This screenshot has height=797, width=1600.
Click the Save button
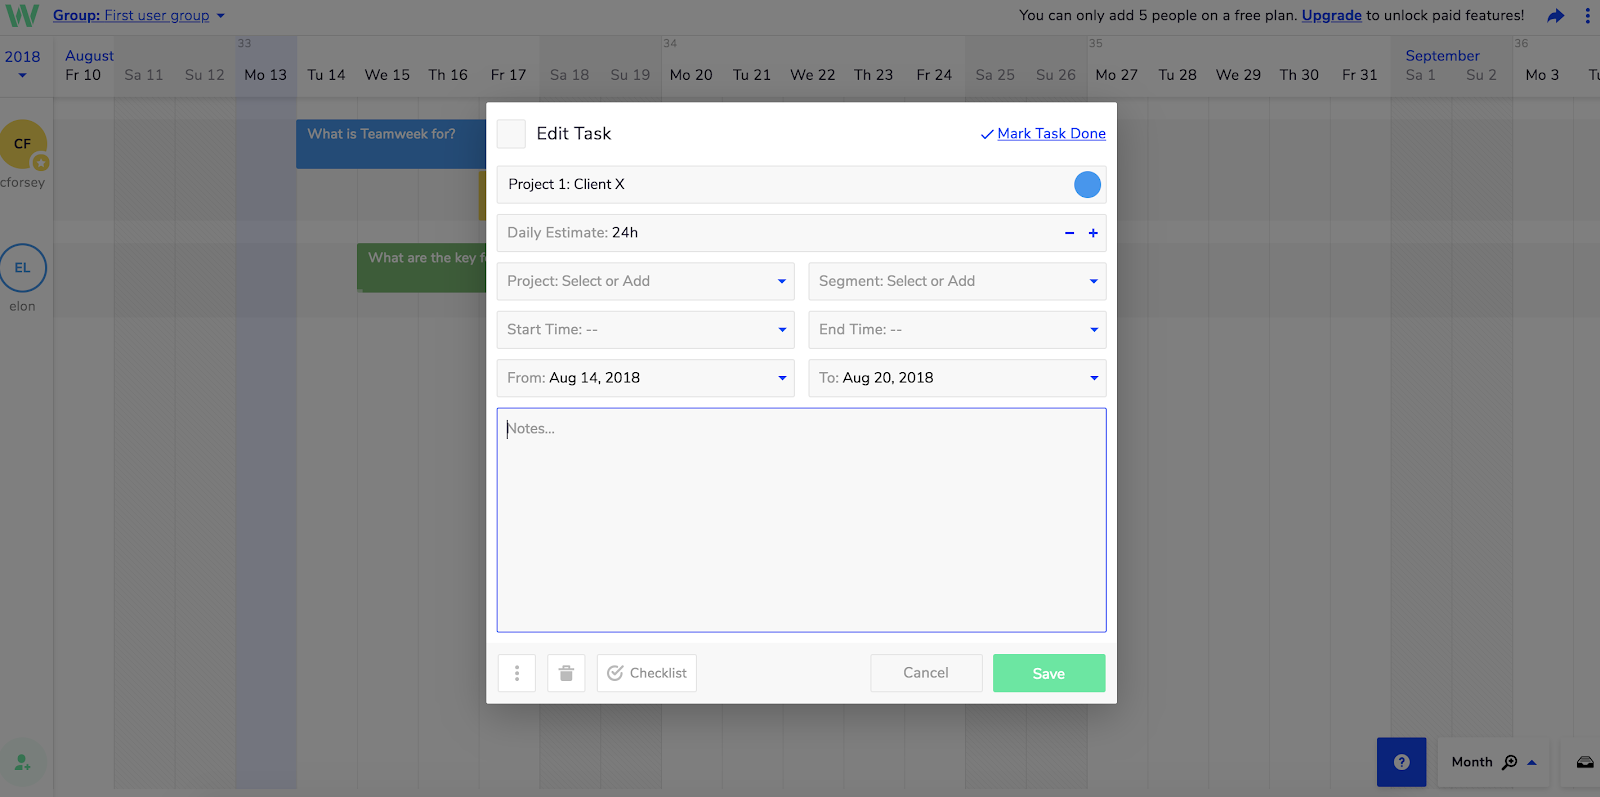tap(1049, 673)
